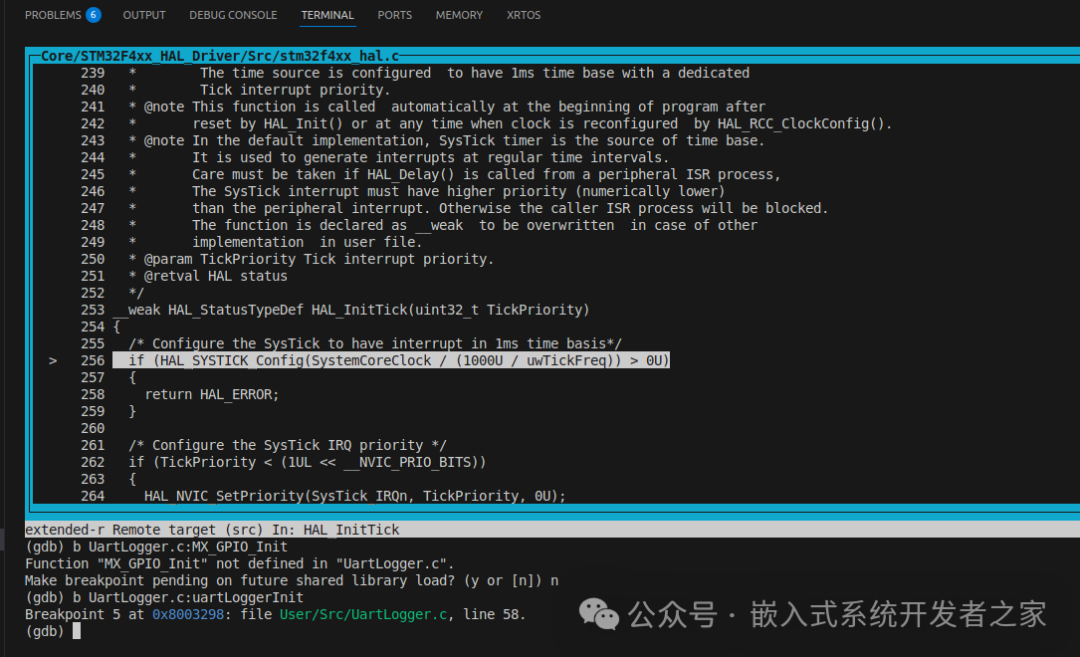Click the 'return HAL_ERROR;' line 258

point(211,395)
